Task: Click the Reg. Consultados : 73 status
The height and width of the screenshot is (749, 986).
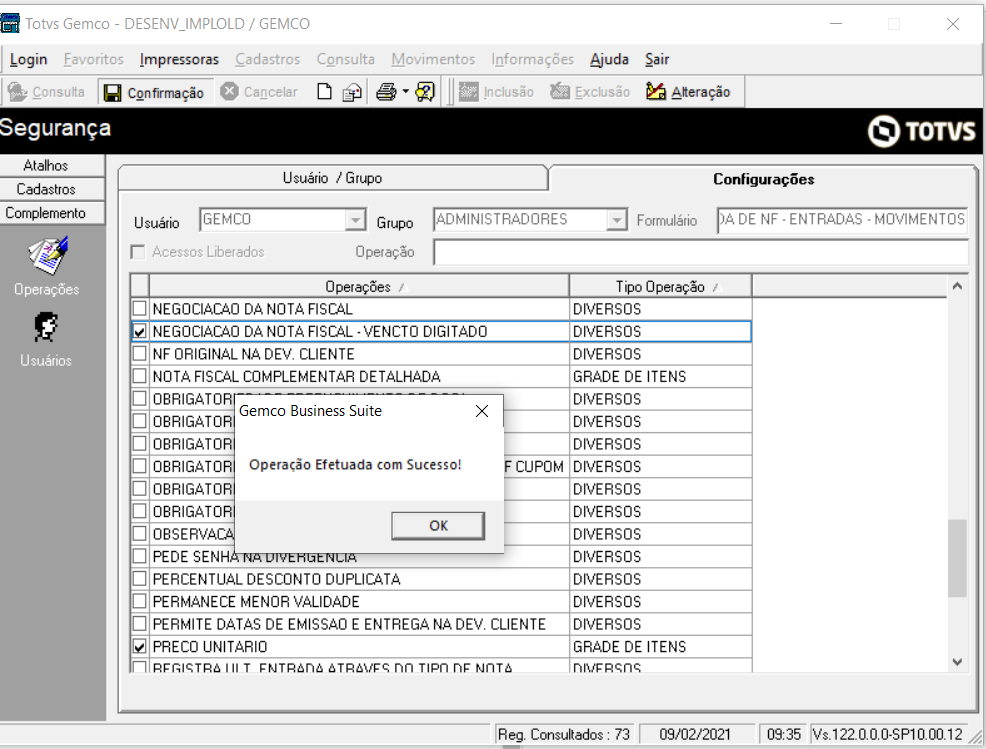Action: [x=563, y=735]
